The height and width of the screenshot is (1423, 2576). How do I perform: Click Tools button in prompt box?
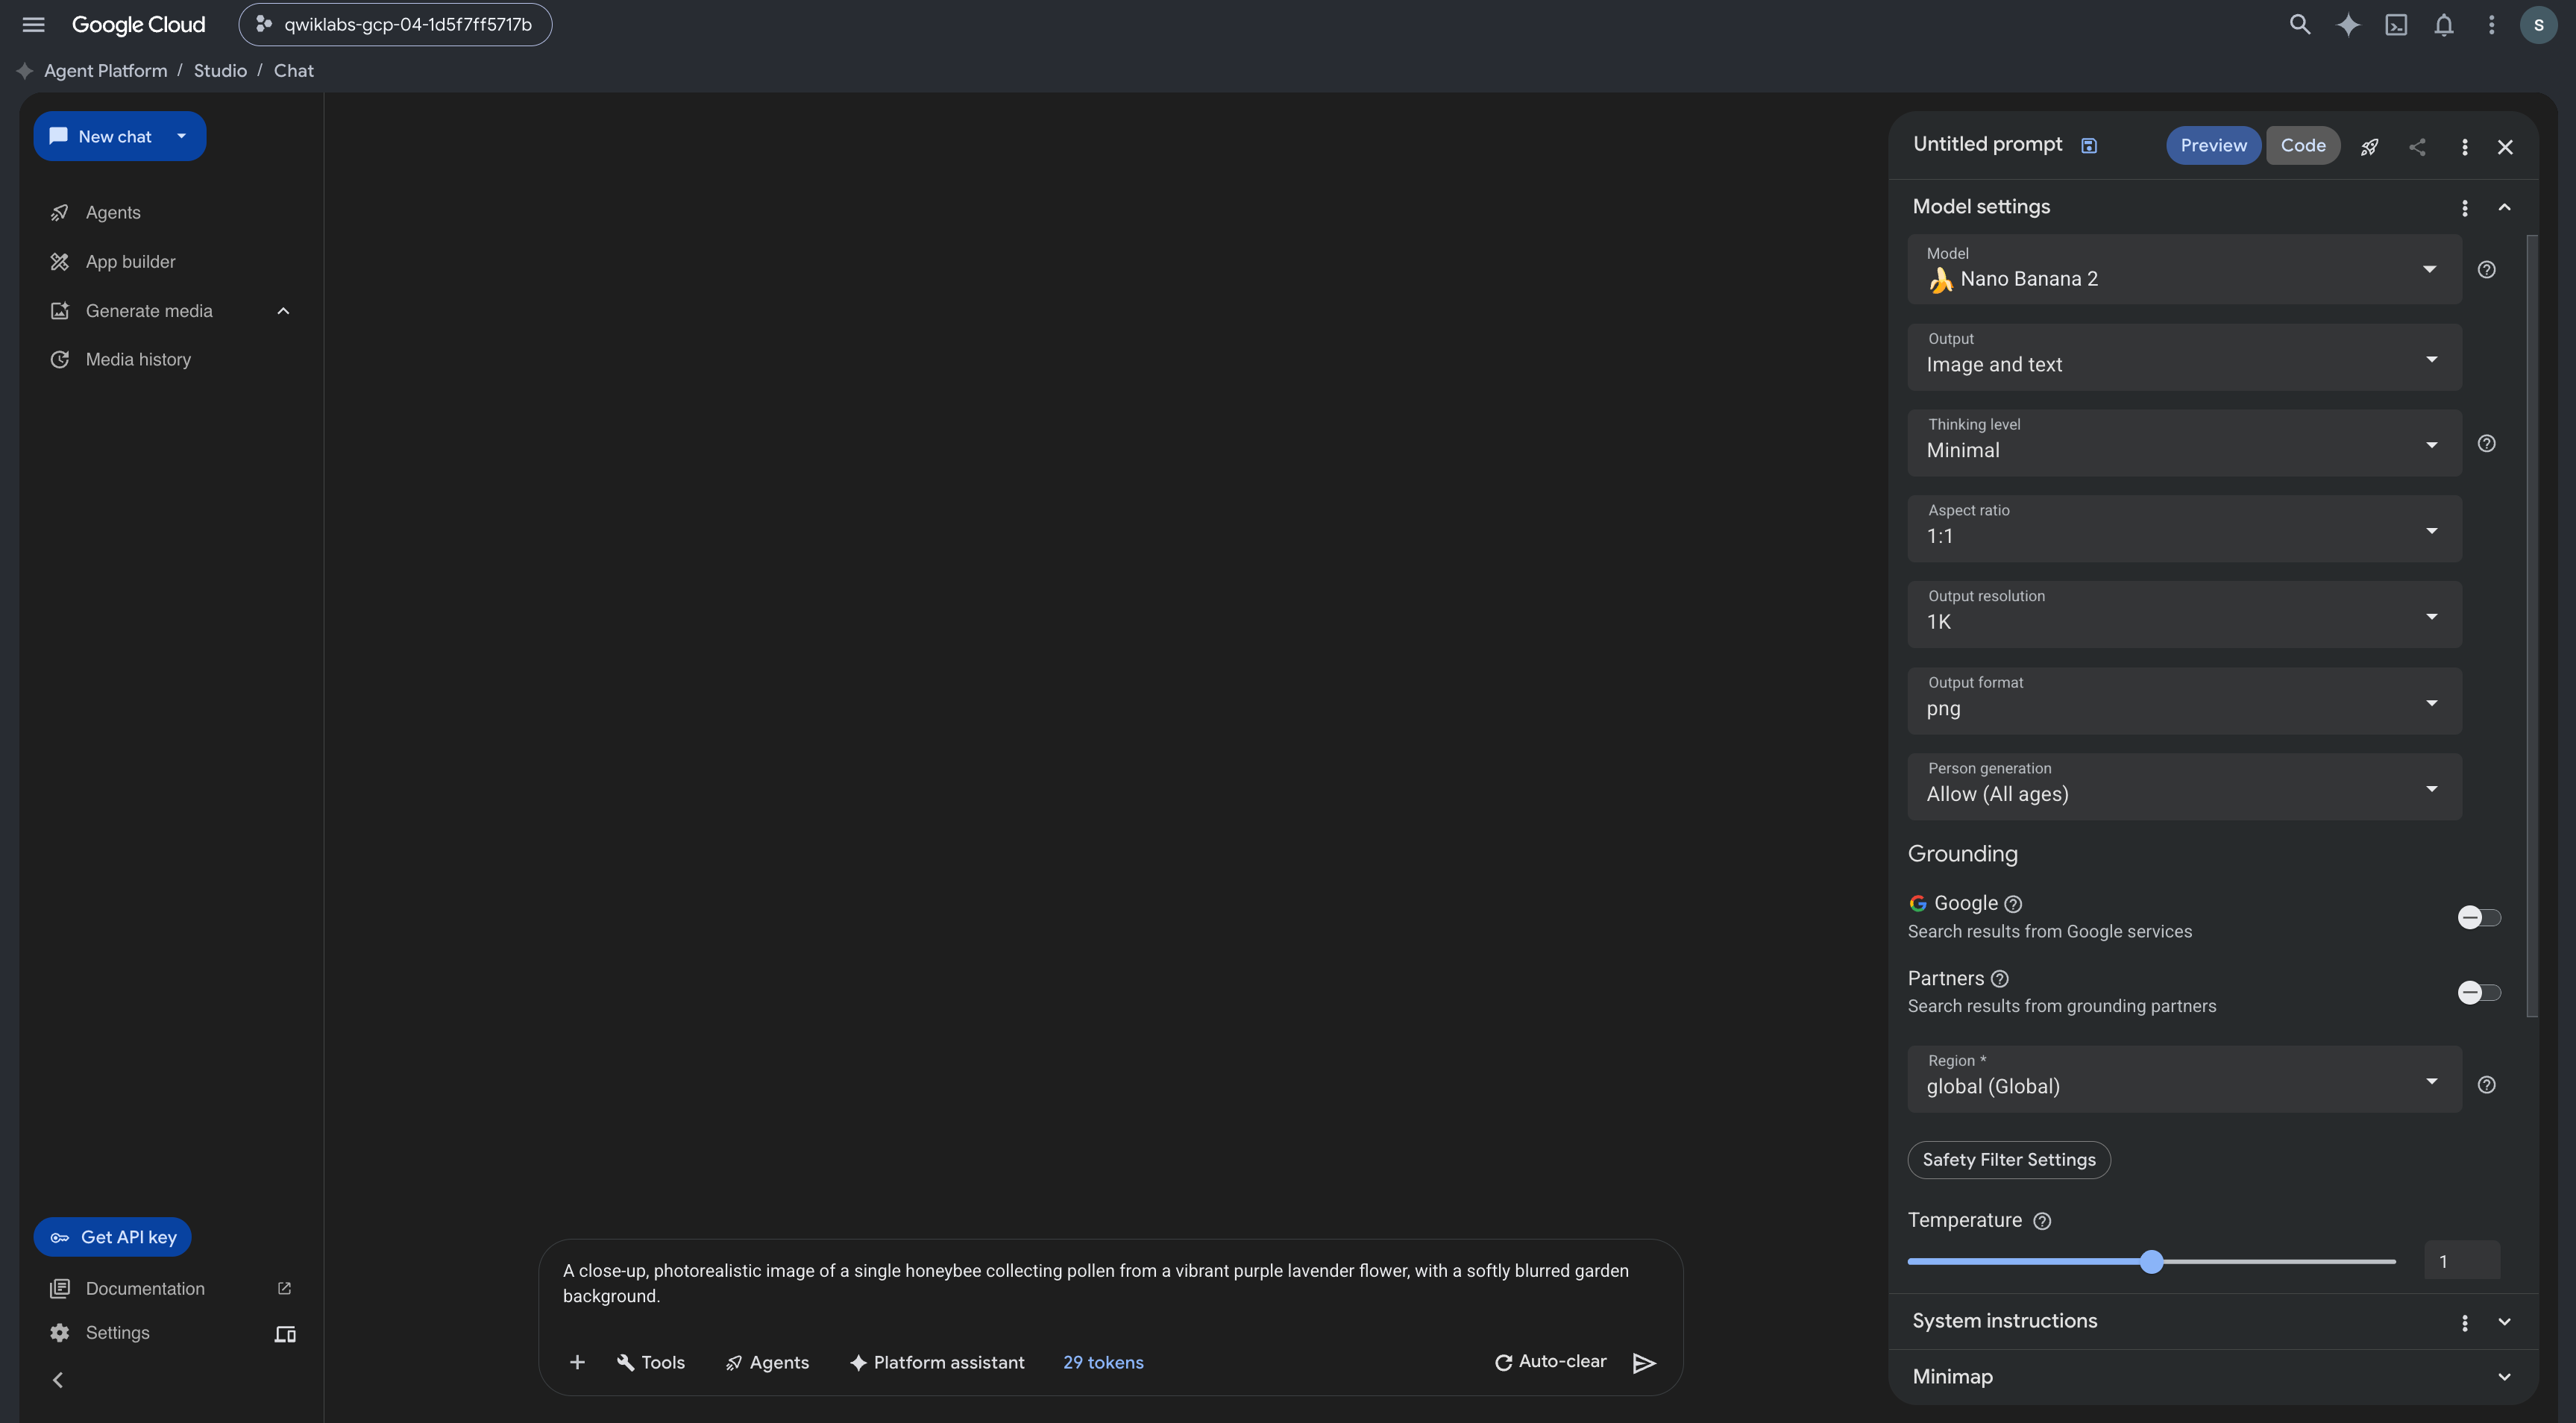pos(651,1362)
